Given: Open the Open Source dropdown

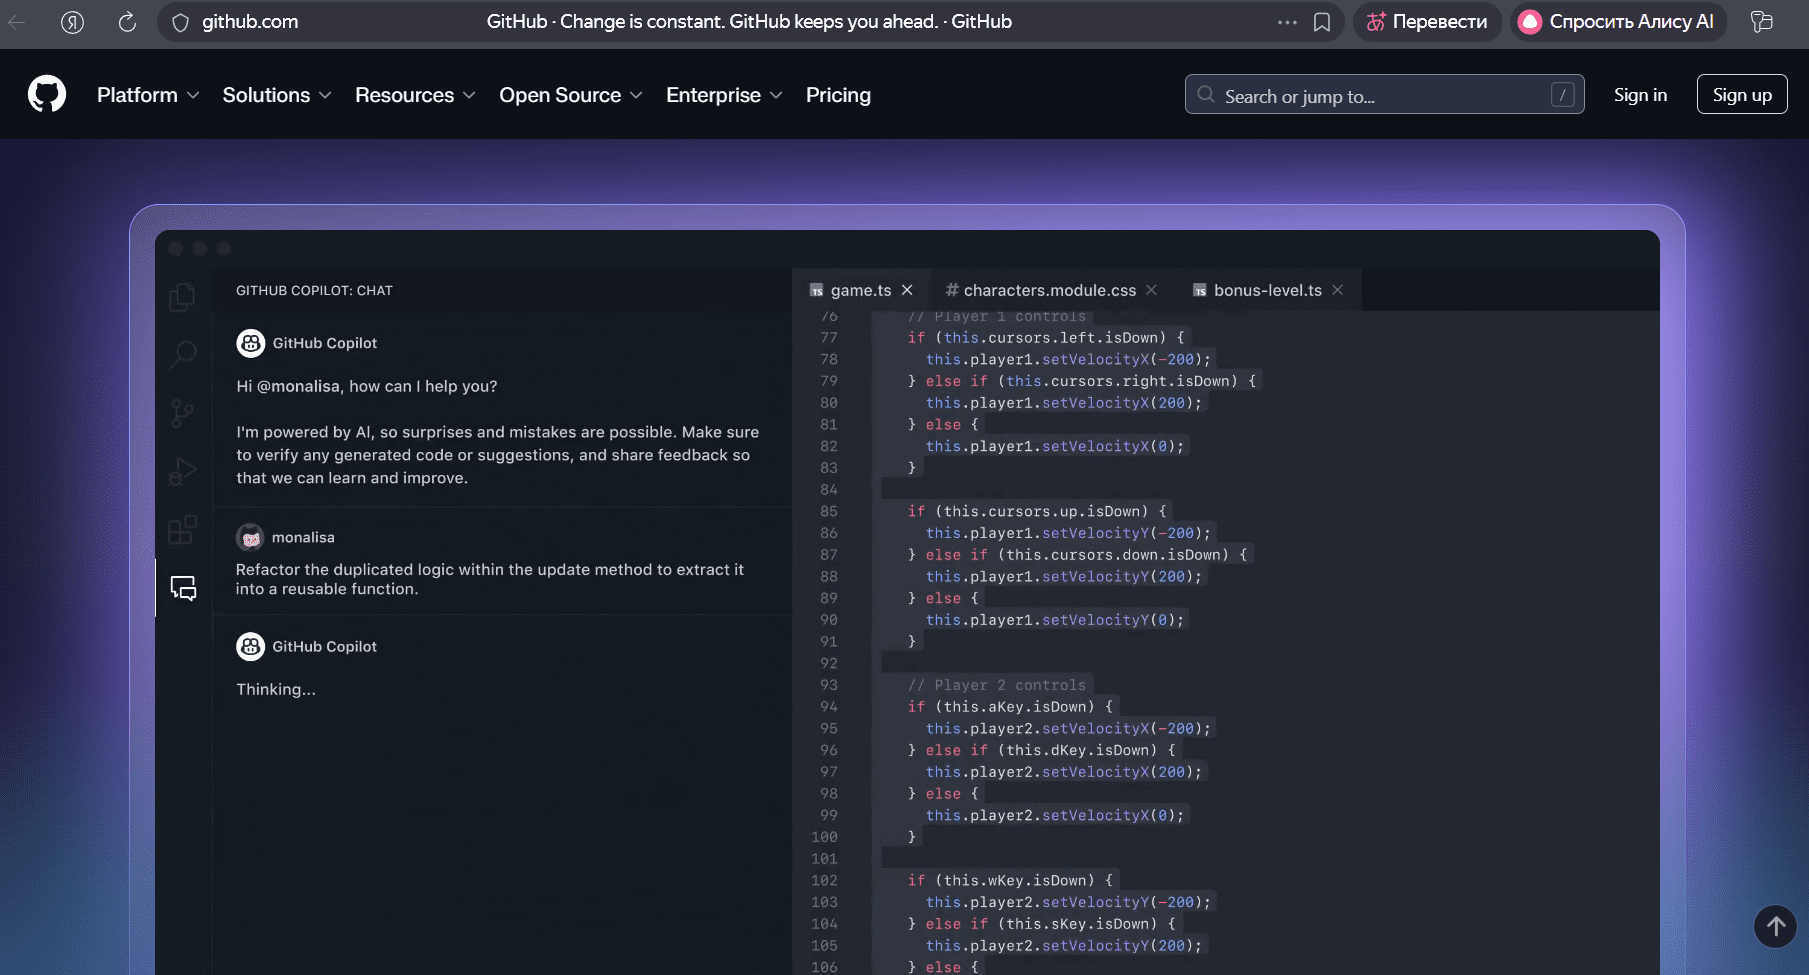Looking at the screenshot, I should click(x=571, y=95).
